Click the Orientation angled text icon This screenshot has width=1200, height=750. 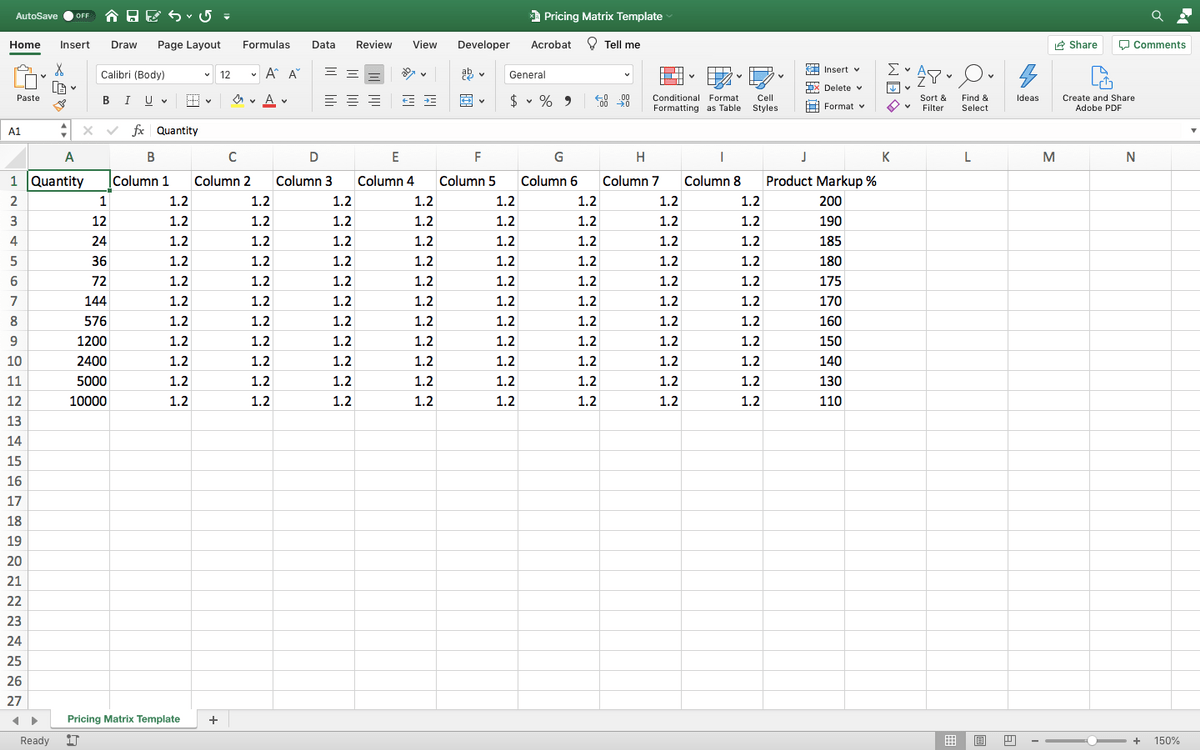[408, 75]
